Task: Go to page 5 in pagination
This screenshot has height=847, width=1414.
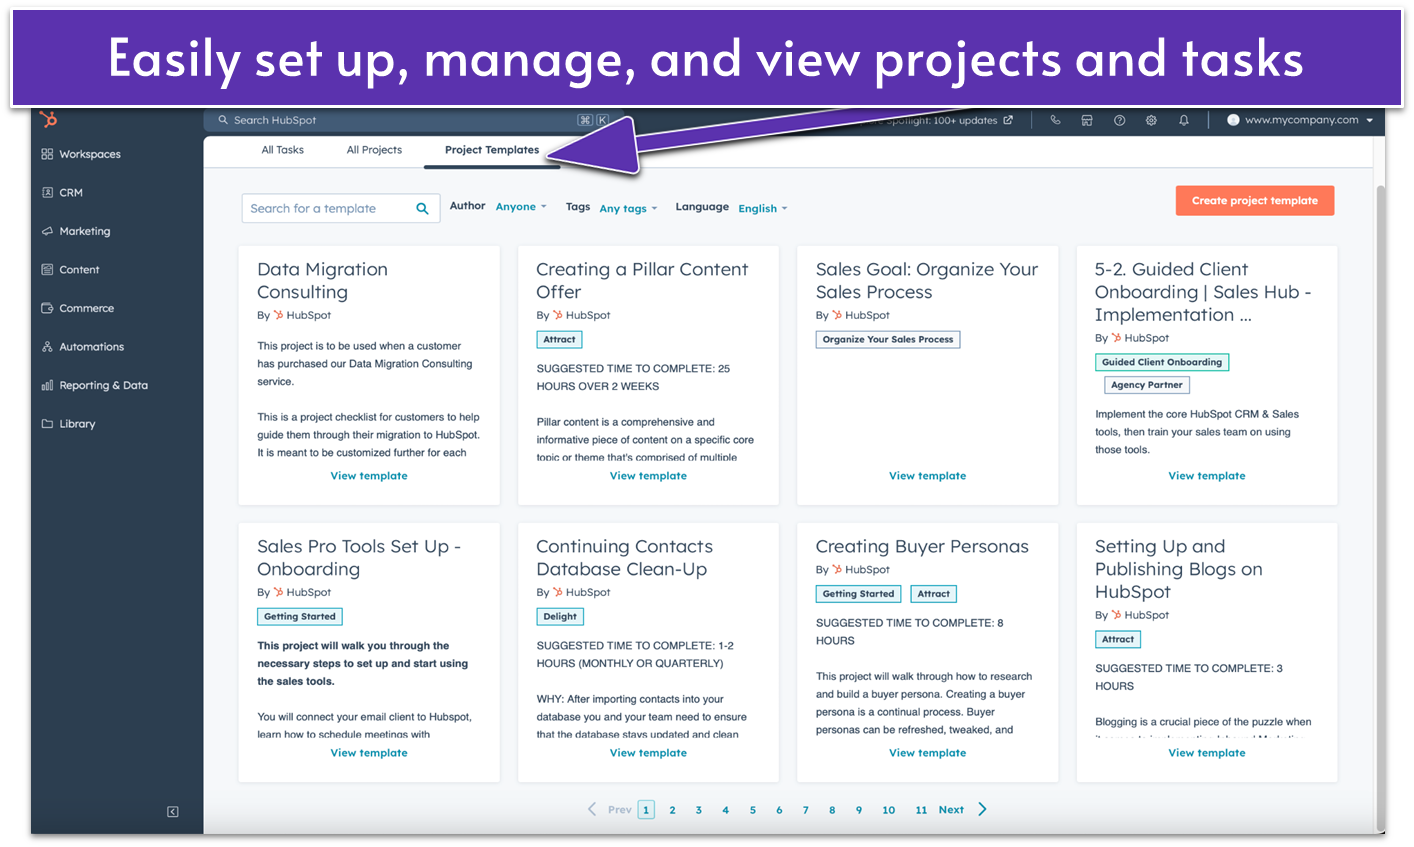Action: (753, 810)
